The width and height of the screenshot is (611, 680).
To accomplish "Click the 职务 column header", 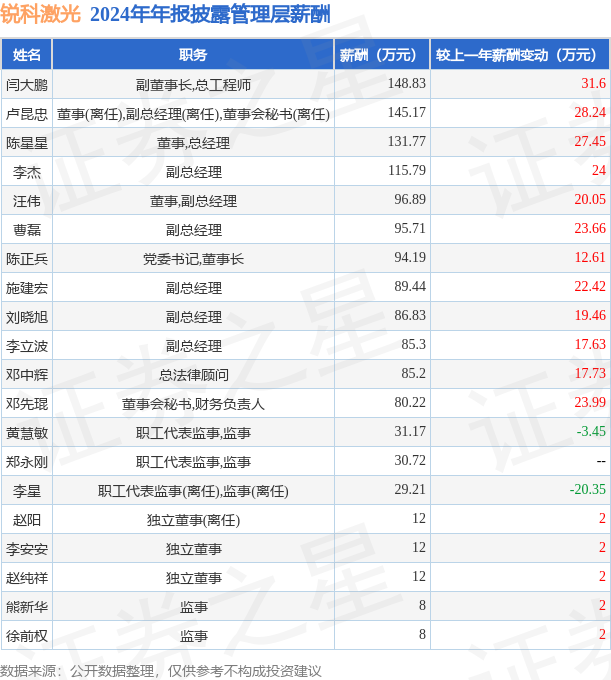I will pyautogui.click(x=193, y=55).
